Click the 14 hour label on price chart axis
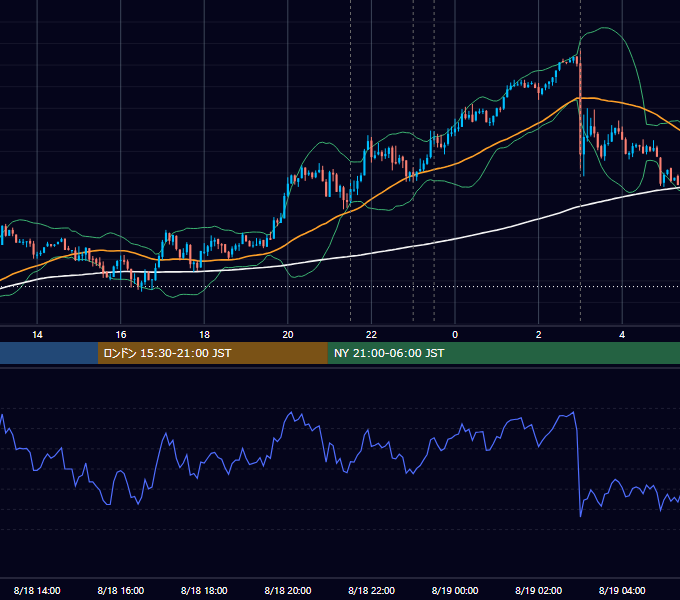The height and width of the screenshot is (600, 680). pos(37,335)
